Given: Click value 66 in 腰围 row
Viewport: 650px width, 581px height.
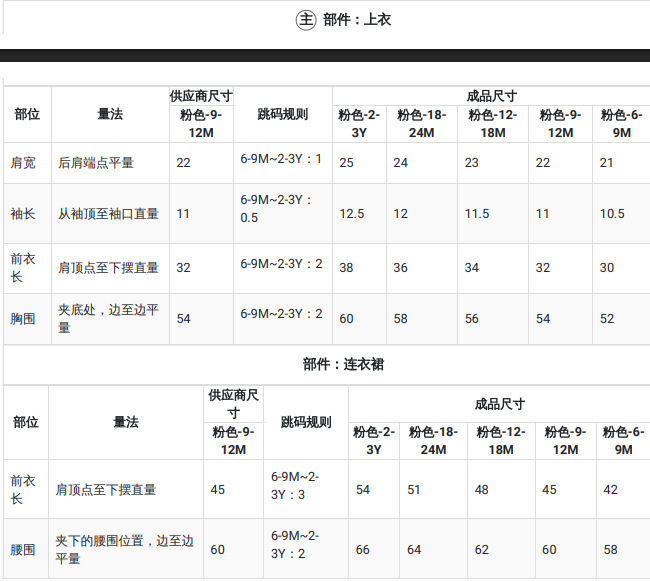Looking at the screenshot, I should [362, 550].
